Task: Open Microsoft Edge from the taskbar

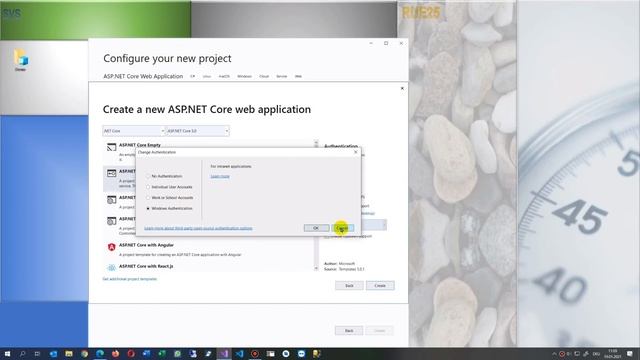Action: coord(100,354)
